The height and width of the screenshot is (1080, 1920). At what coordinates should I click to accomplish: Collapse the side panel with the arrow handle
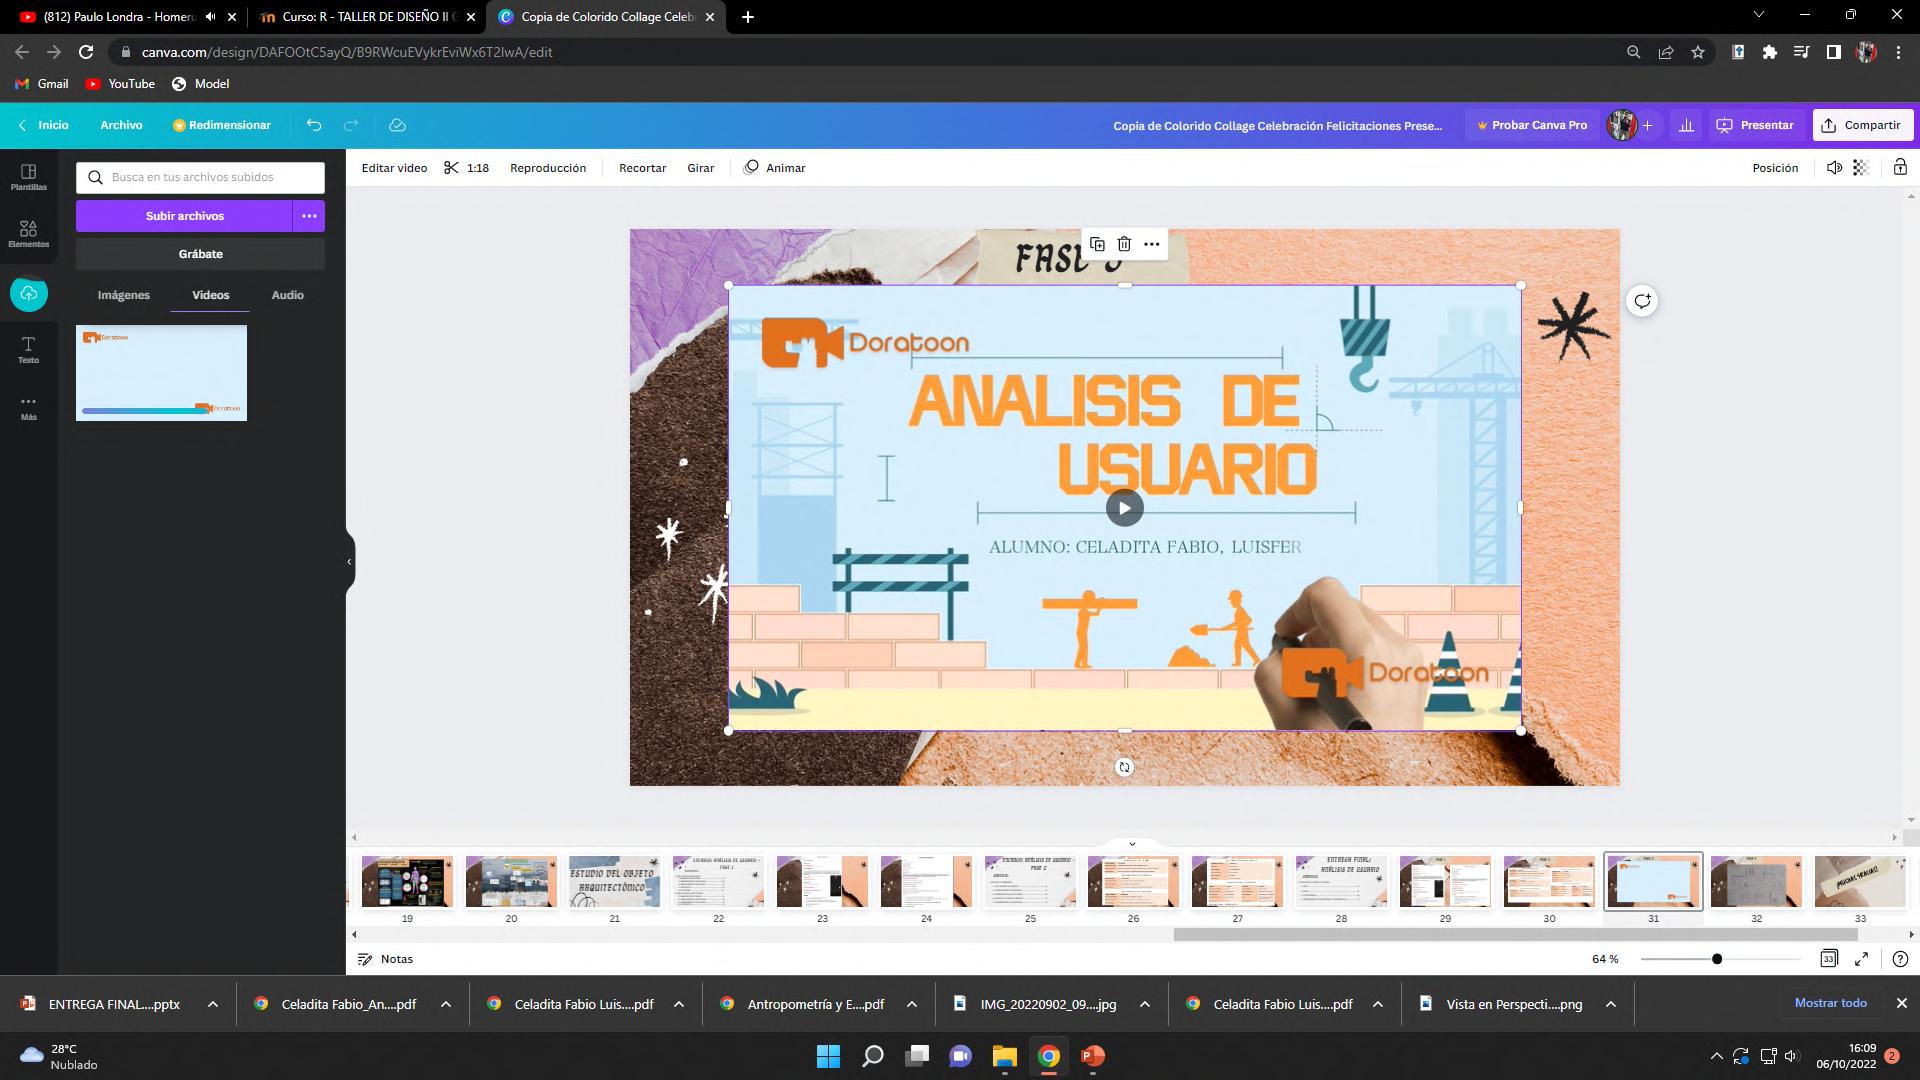[x=349, y=561]
